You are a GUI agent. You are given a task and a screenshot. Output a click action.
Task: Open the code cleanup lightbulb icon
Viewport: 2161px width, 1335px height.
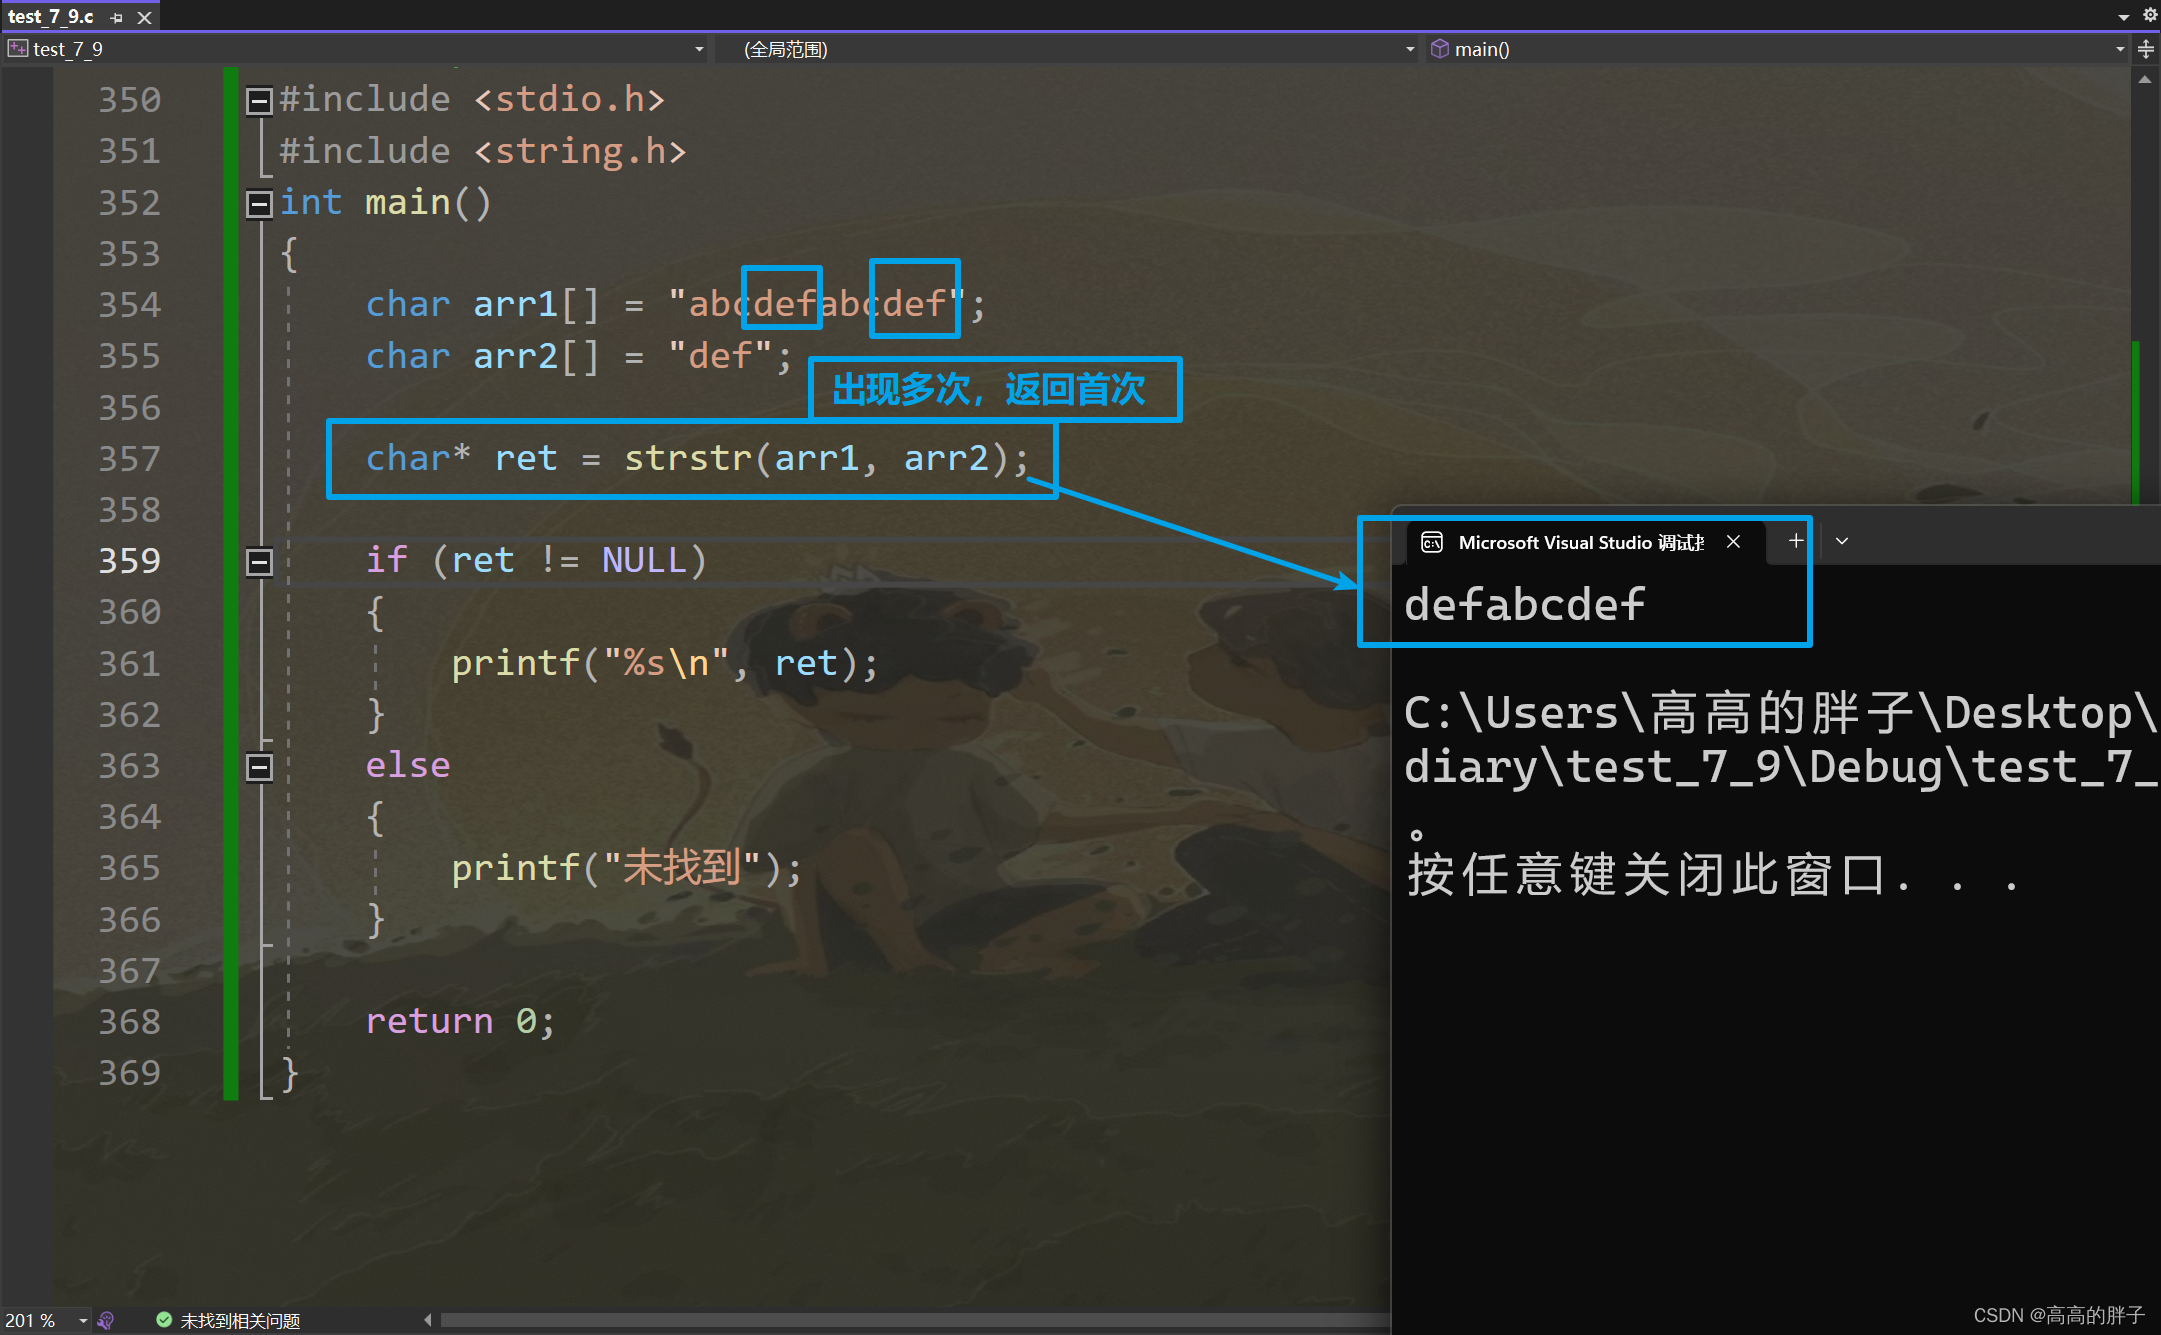coord(106,1320)
